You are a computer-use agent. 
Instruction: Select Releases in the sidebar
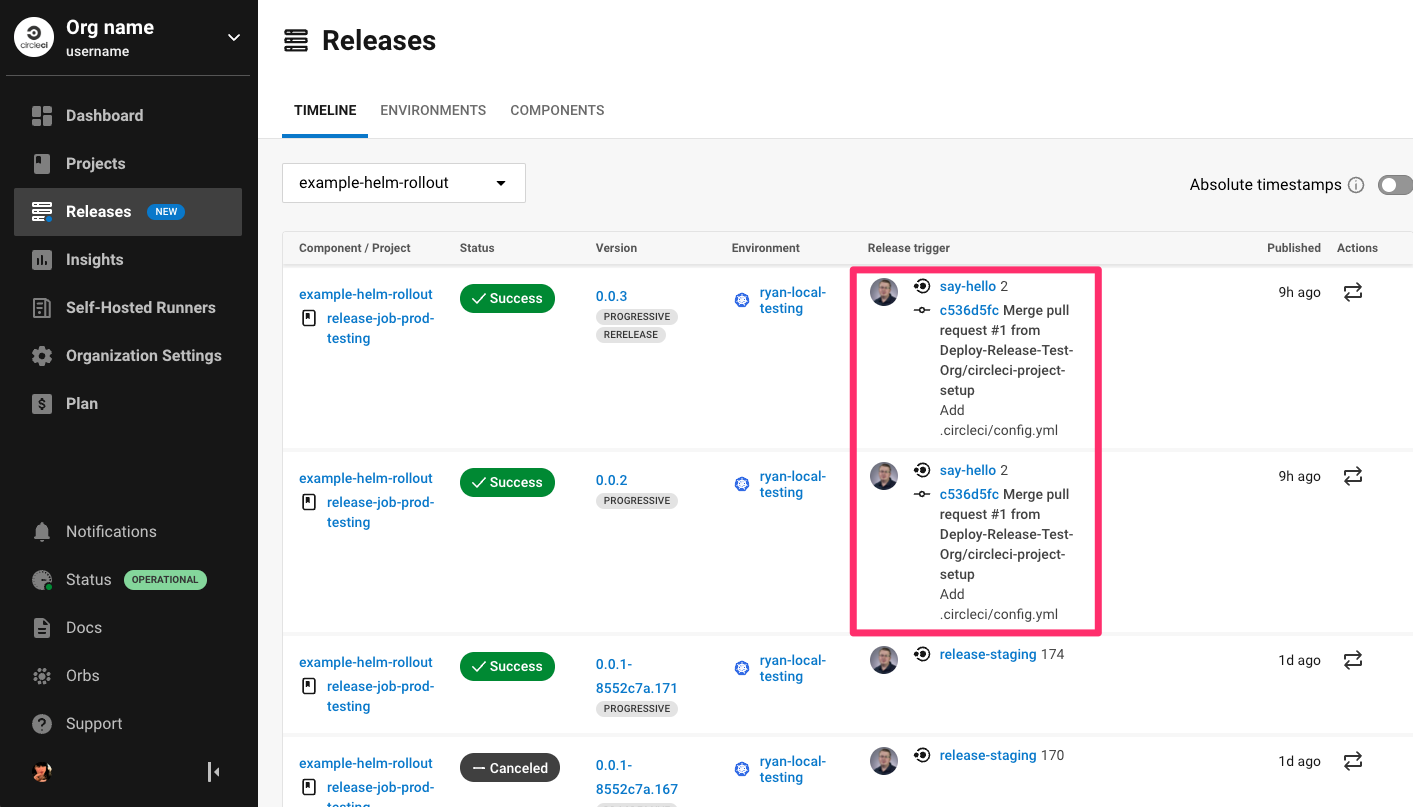[x=128, y=212]
